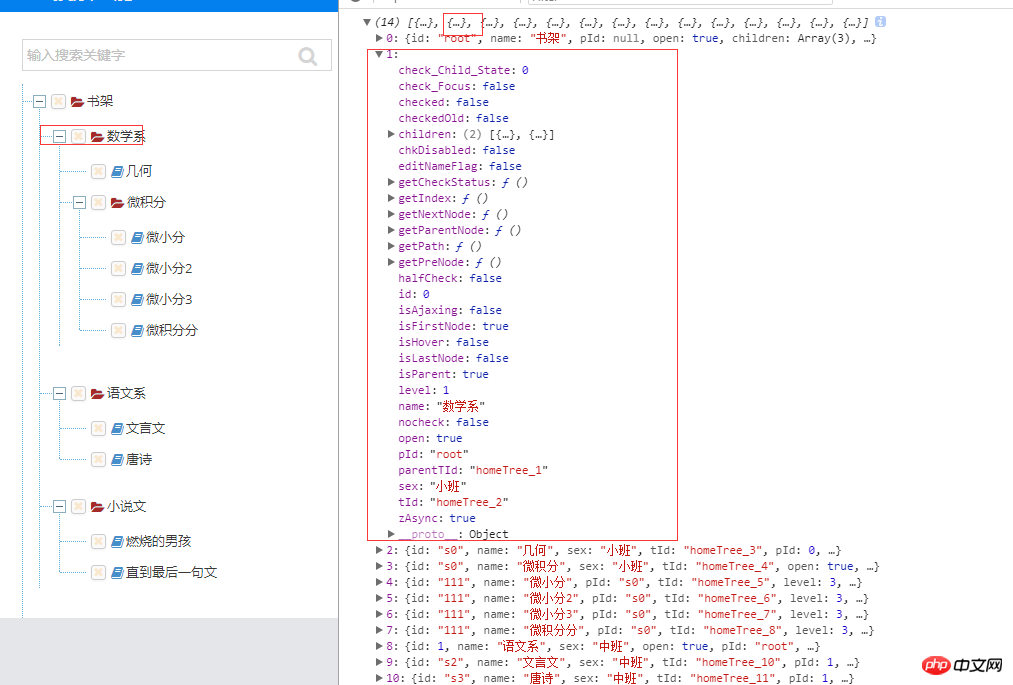Screen dimensions: 1013x685
Task: Click the 唐诗 book icon
Action: pyautogui.click(x=117, y=459)
